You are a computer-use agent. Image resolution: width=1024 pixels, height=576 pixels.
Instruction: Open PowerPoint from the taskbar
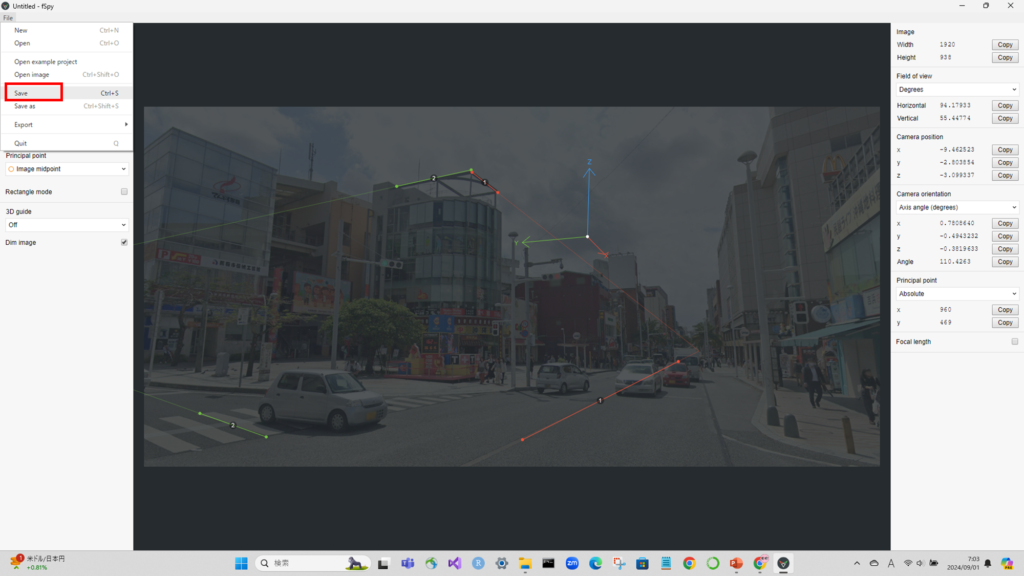736,563
